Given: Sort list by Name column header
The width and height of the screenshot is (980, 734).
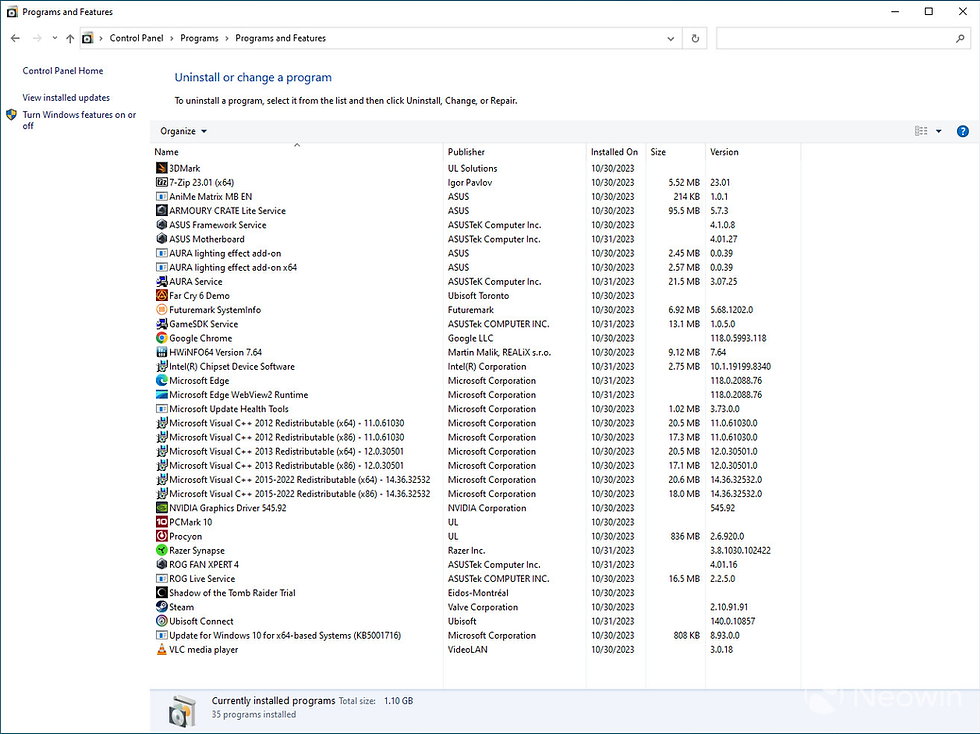Looking at the screenshot, I should (x=166, y=152).
